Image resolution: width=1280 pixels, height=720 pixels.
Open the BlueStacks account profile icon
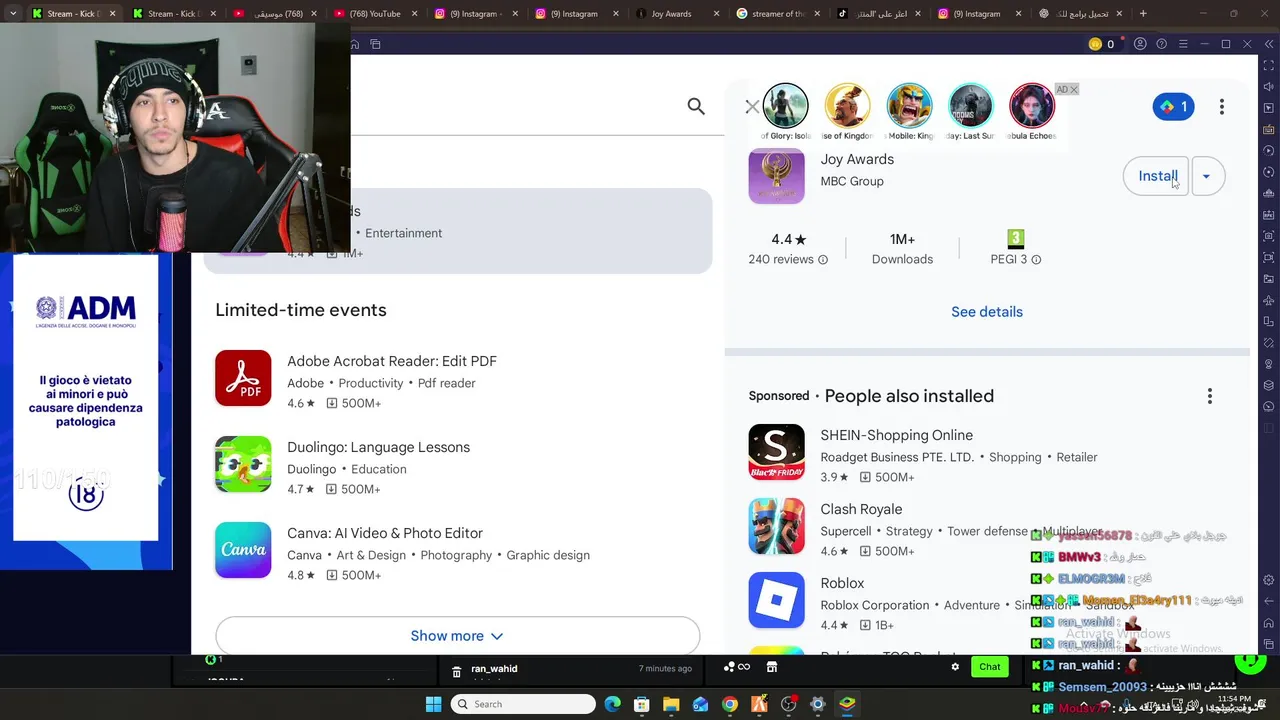click(1140, 44)
